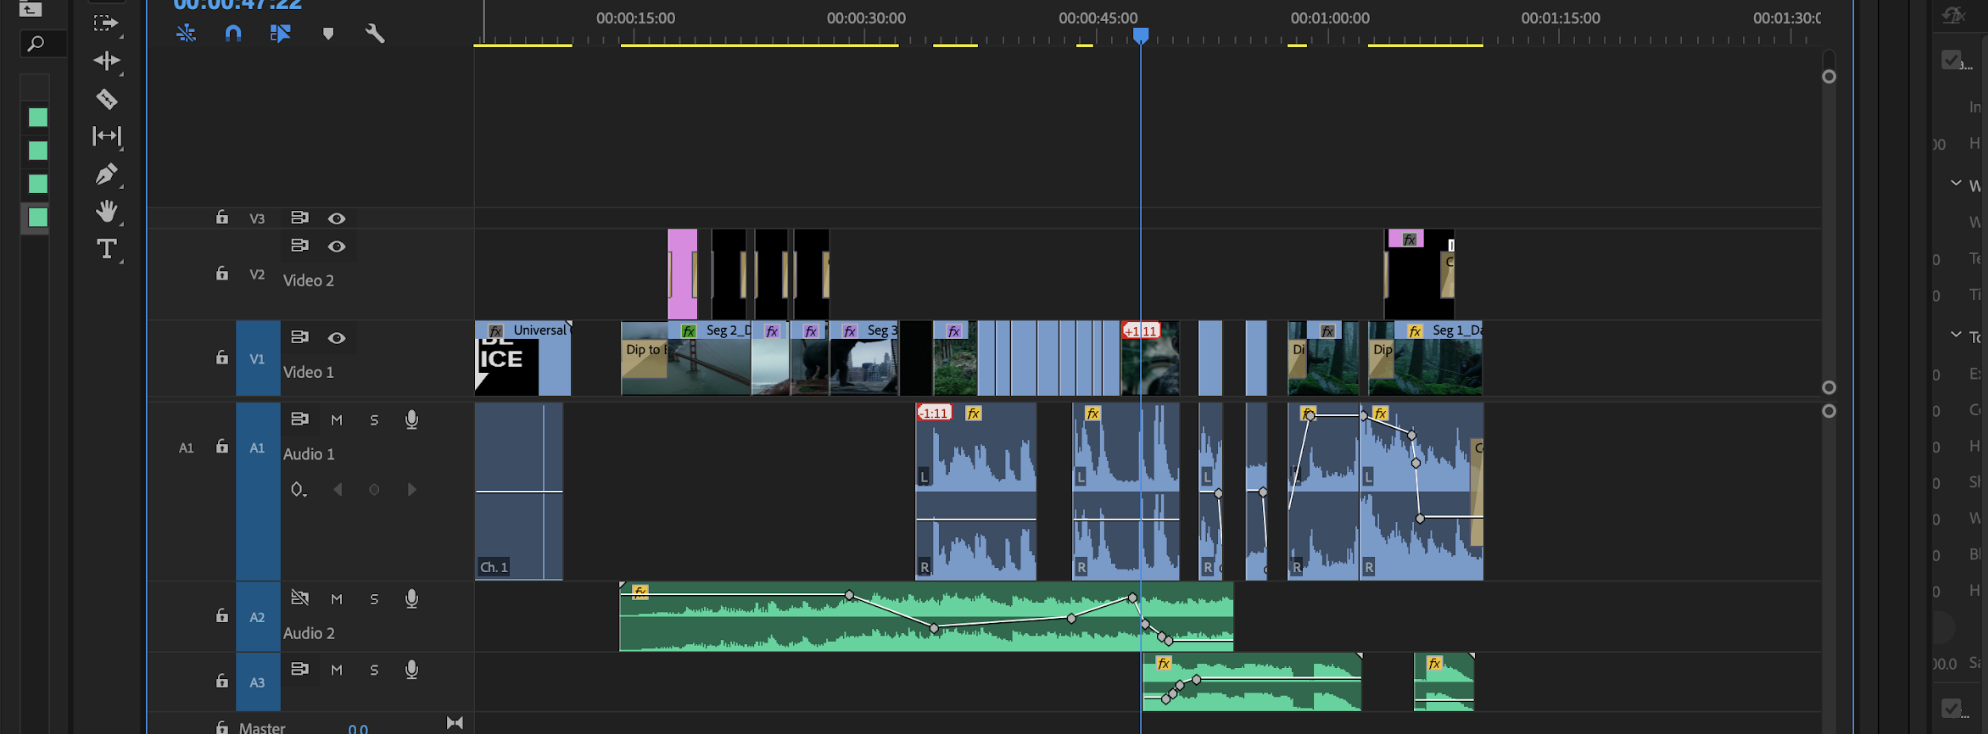Enable voice-over record on A3
Viewport: 1988px width, 734px height.
411,669
